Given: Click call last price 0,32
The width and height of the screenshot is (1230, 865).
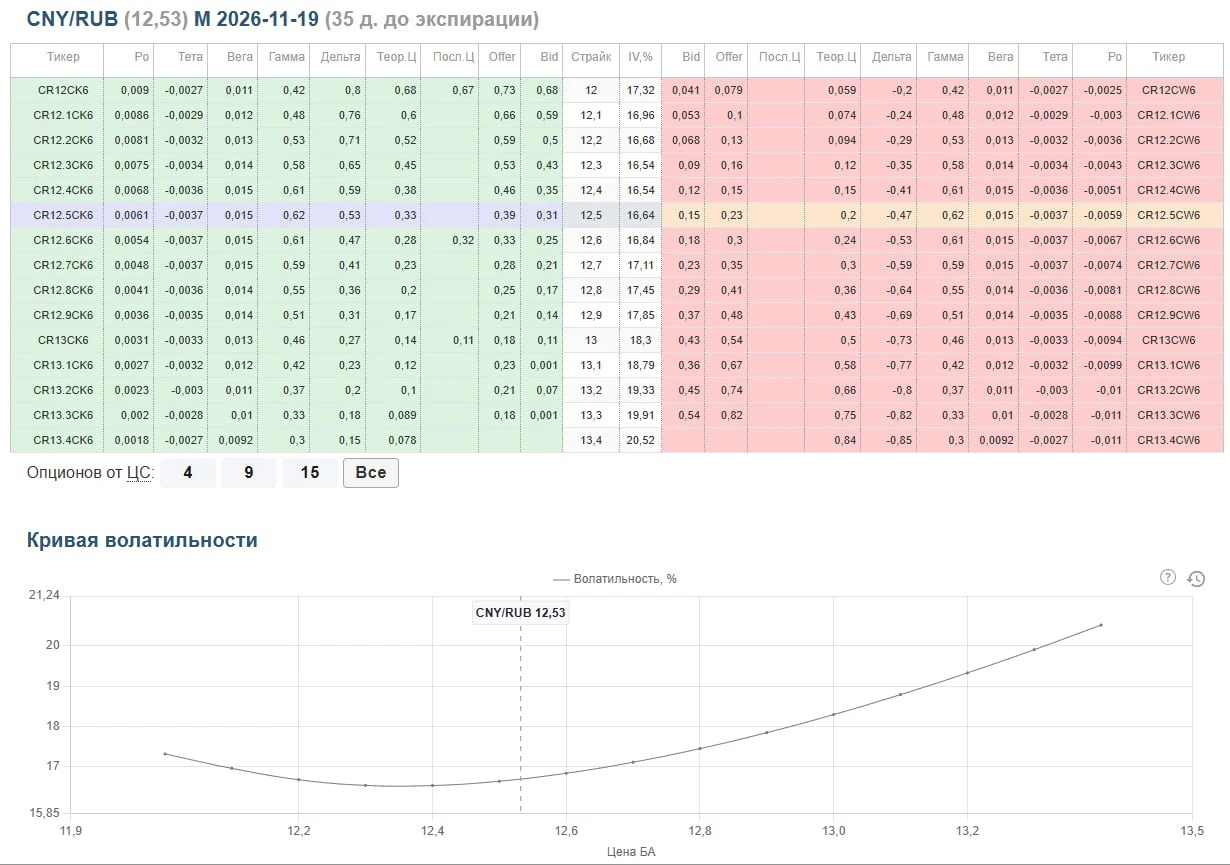Looking at the screenshot, I should (462, 240).
